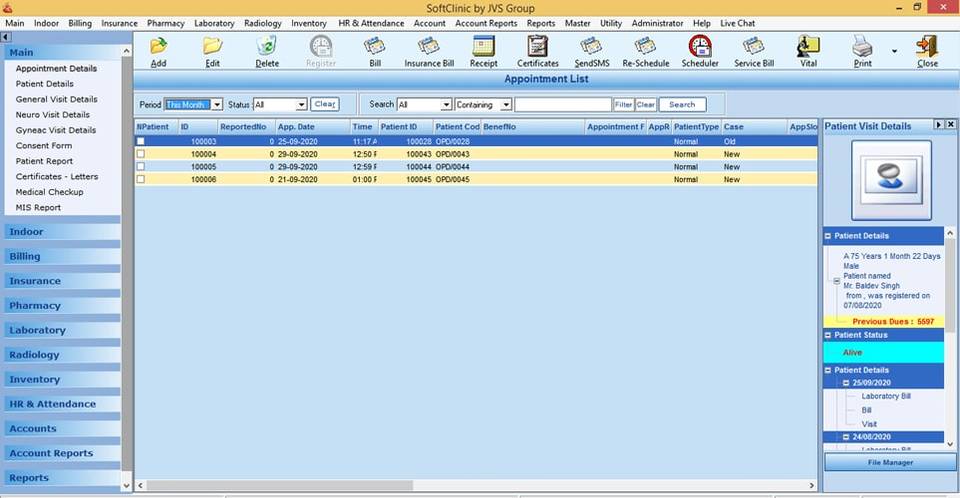The height and width of the screenshot is (498, 960).
Task: Open the Containing match dropdown
Action: click(x=506, y=105)
